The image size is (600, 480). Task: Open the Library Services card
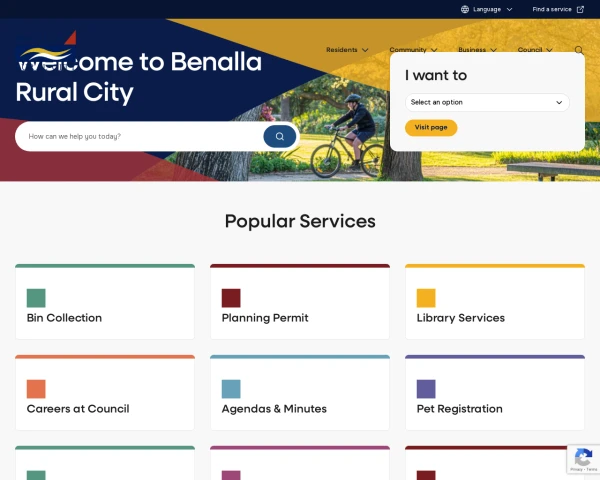[x=495, y=302]
